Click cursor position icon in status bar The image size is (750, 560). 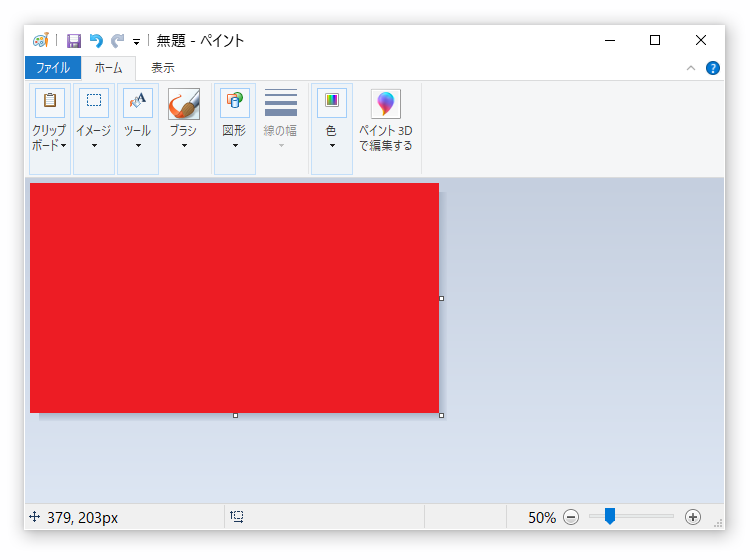(x=34, y=516)
